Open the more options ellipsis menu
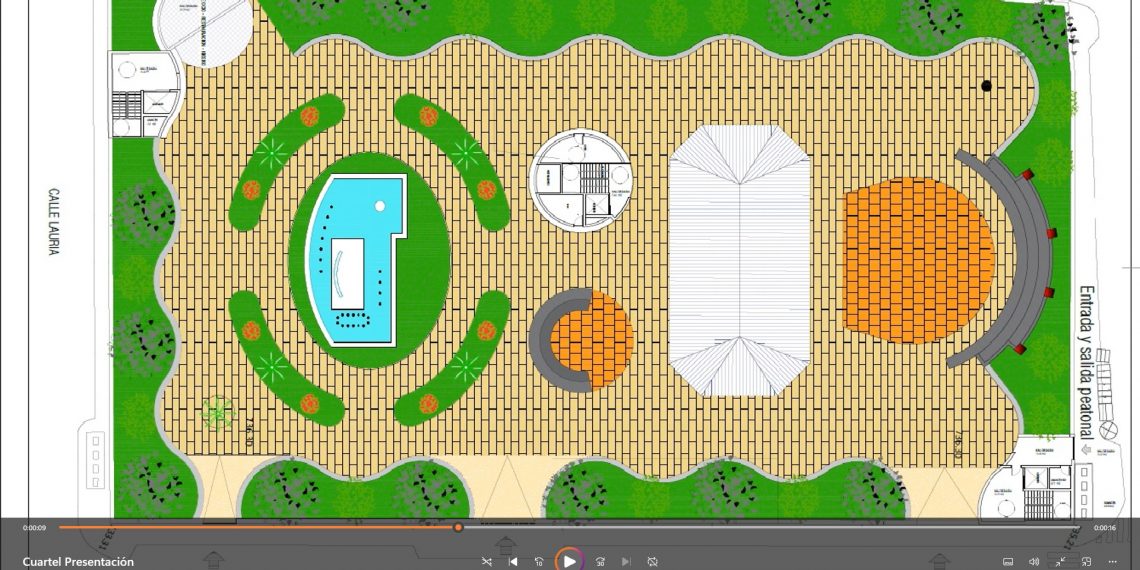Screen dimensions: 1140x570 click(1112, 562)
